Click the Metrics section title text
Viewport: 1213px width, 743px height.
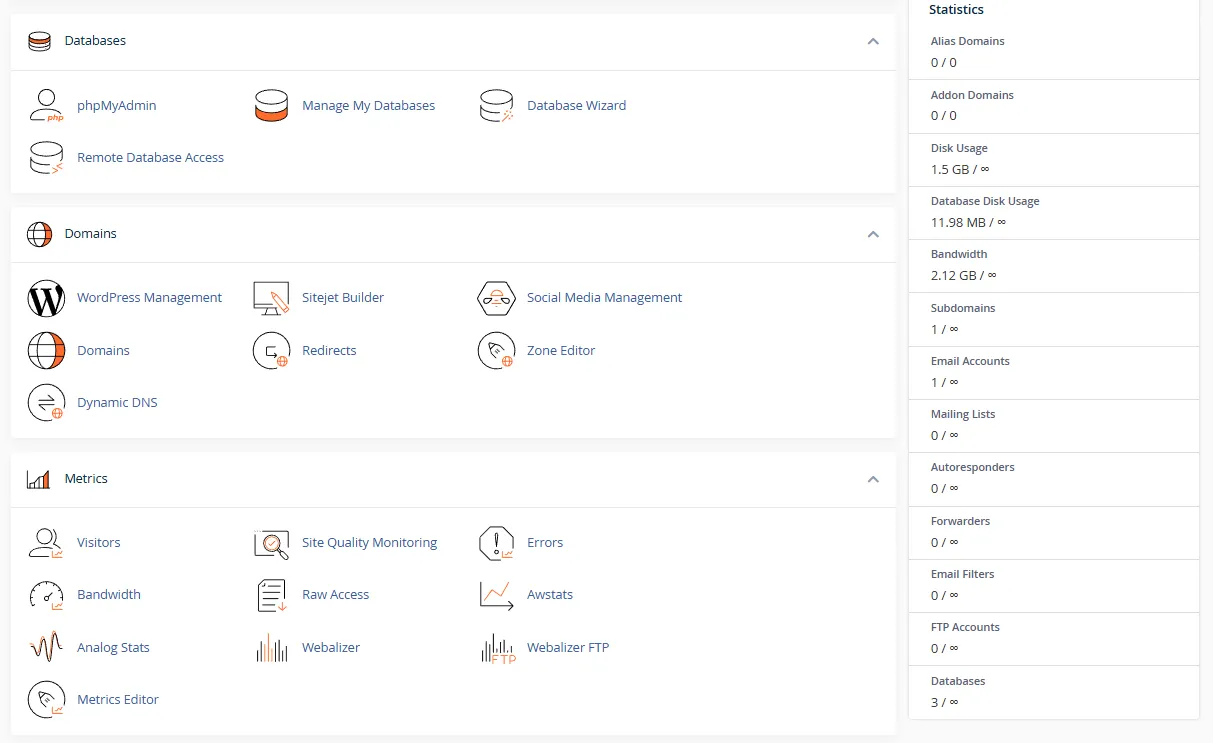pos(86,479)
